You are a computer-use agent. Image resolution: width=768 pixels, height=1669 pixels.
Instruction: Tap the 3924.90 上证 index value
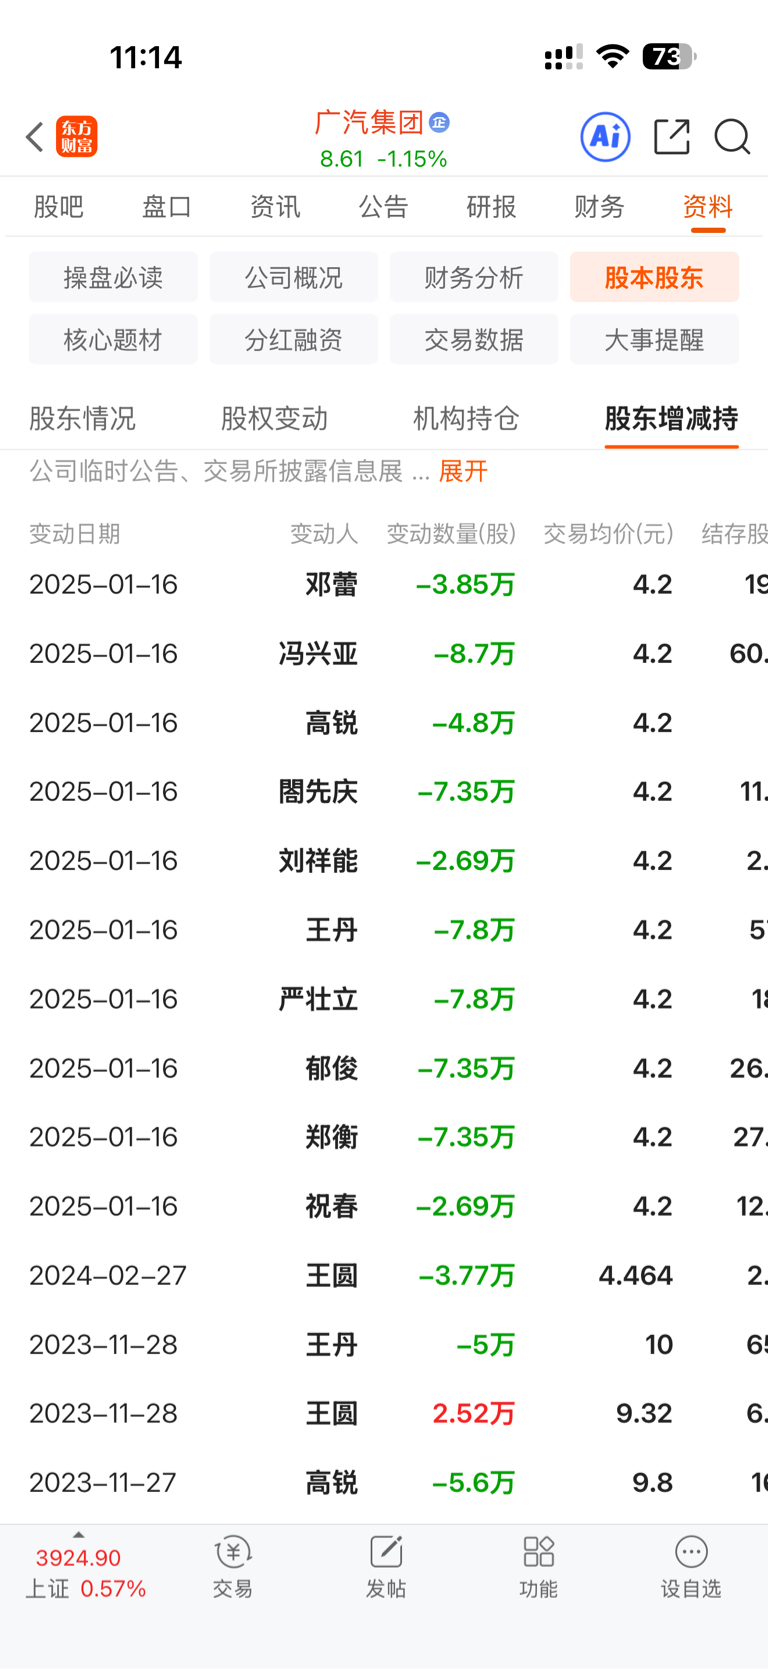point(78,1558)
